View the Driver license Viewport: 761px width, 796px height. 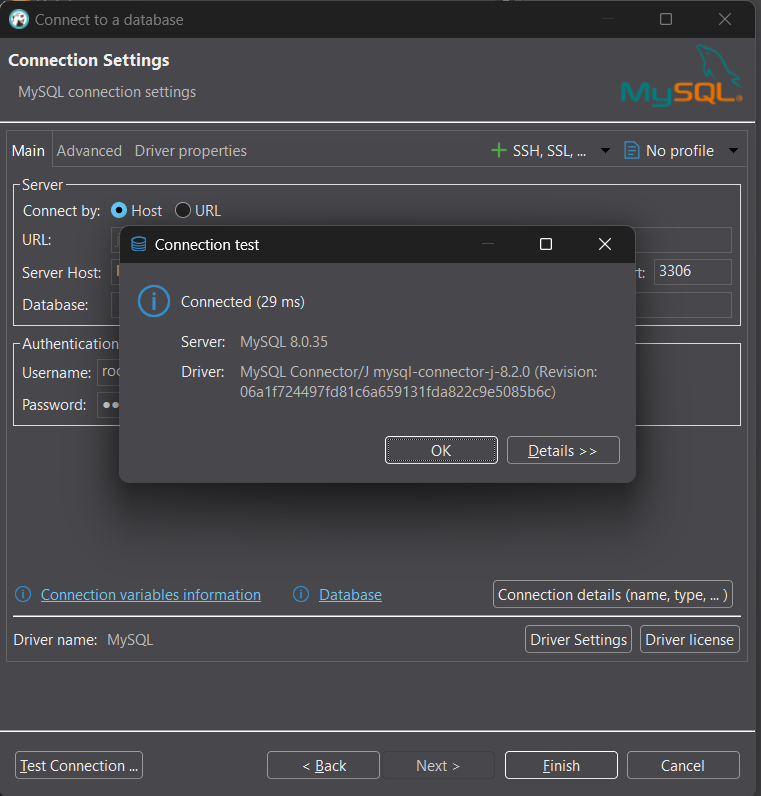coord(689,639)
